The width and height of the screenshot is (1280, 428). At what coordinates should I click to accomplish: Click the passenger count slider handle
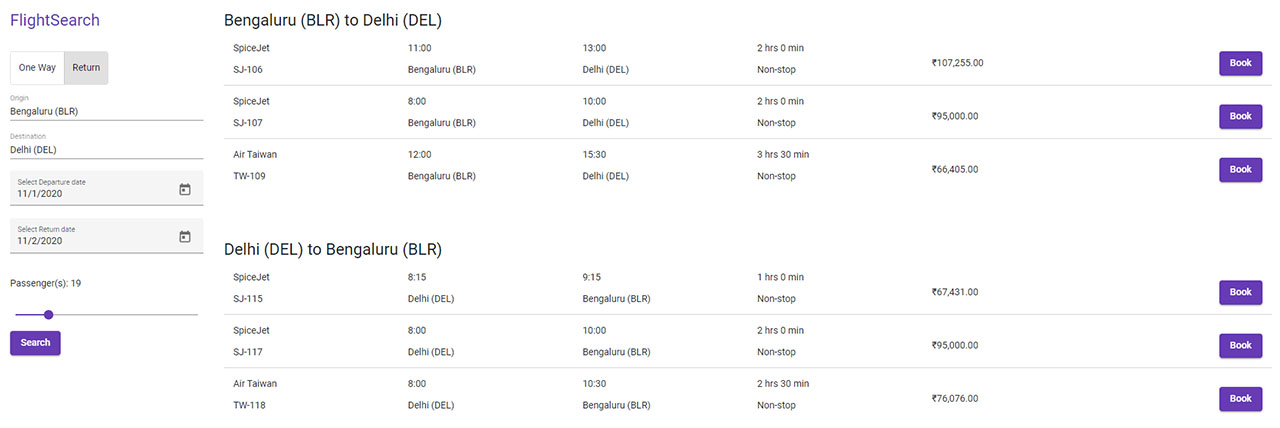[x=48, y=315]
